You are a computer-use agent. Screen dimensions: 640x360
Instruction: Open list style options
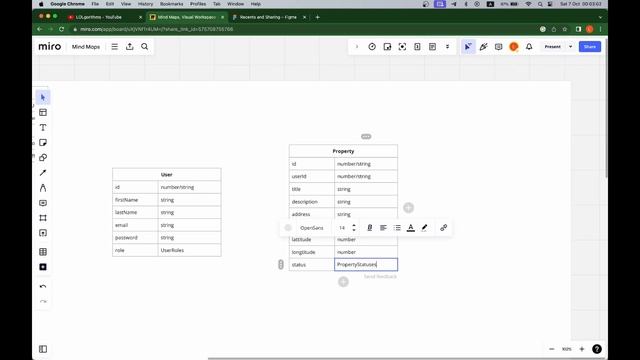397,228
